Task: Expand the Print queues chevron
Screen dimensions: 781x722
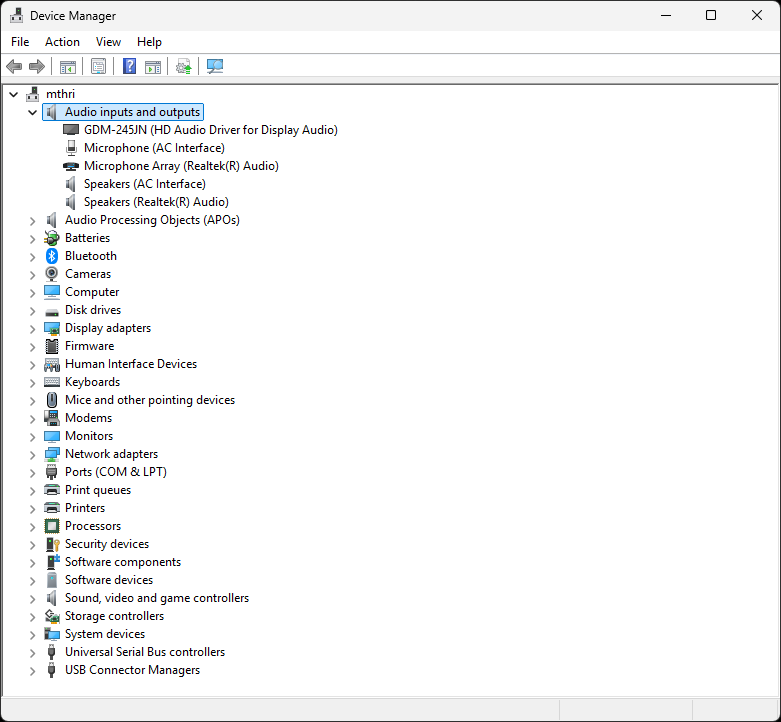Action: pyautogui.click(x=32, y=490)
